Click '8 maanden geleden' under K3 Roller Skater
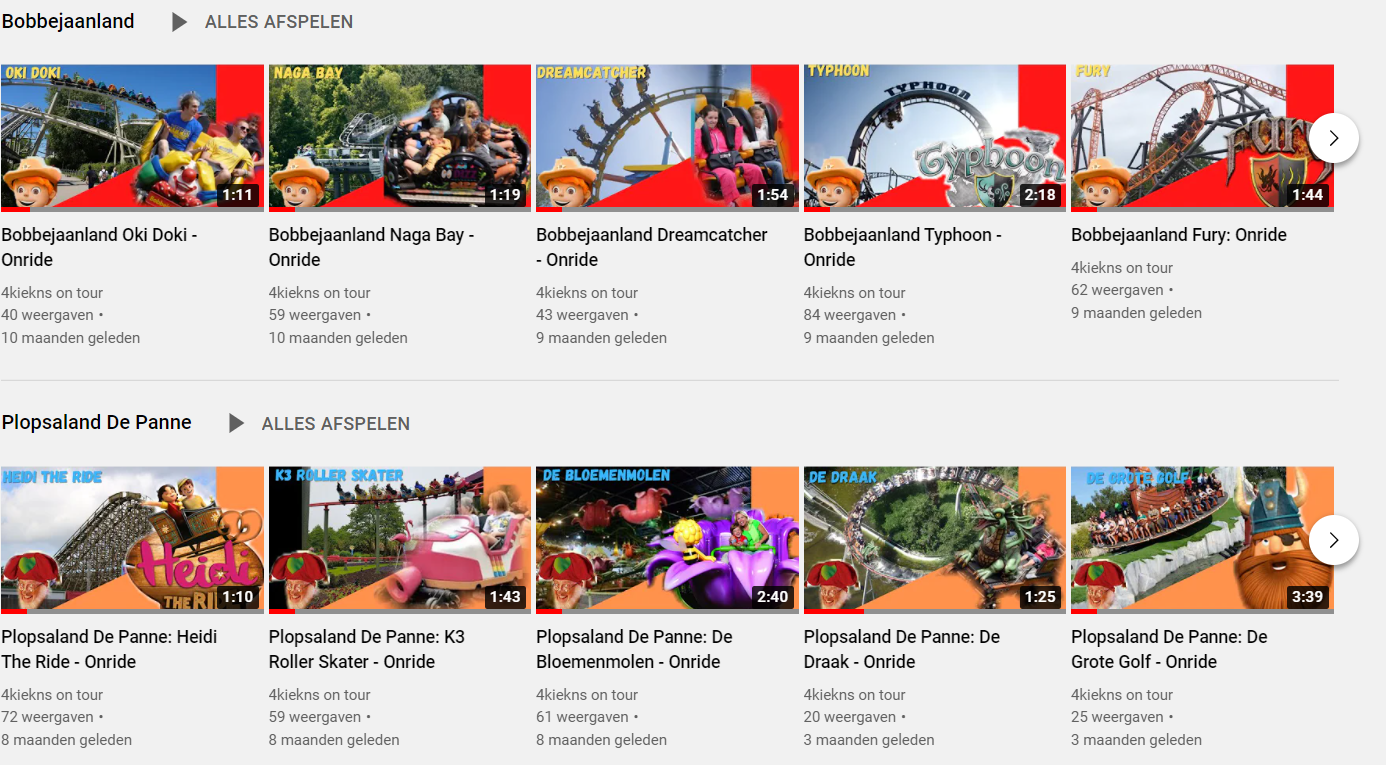The height and width of the screenshot is (765, 1386). coord(334,740)
